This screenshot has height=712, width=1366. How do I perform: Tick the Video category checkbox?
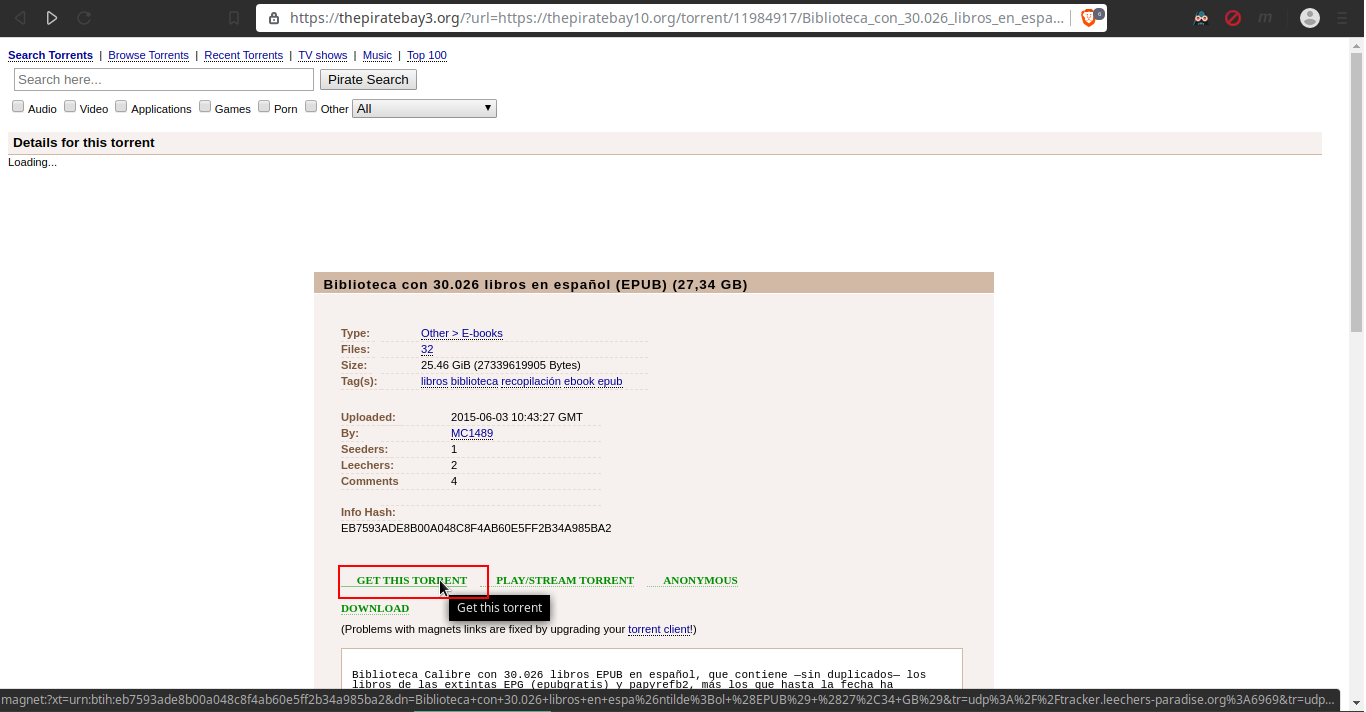pyautogui.click(x=70, y=107)
